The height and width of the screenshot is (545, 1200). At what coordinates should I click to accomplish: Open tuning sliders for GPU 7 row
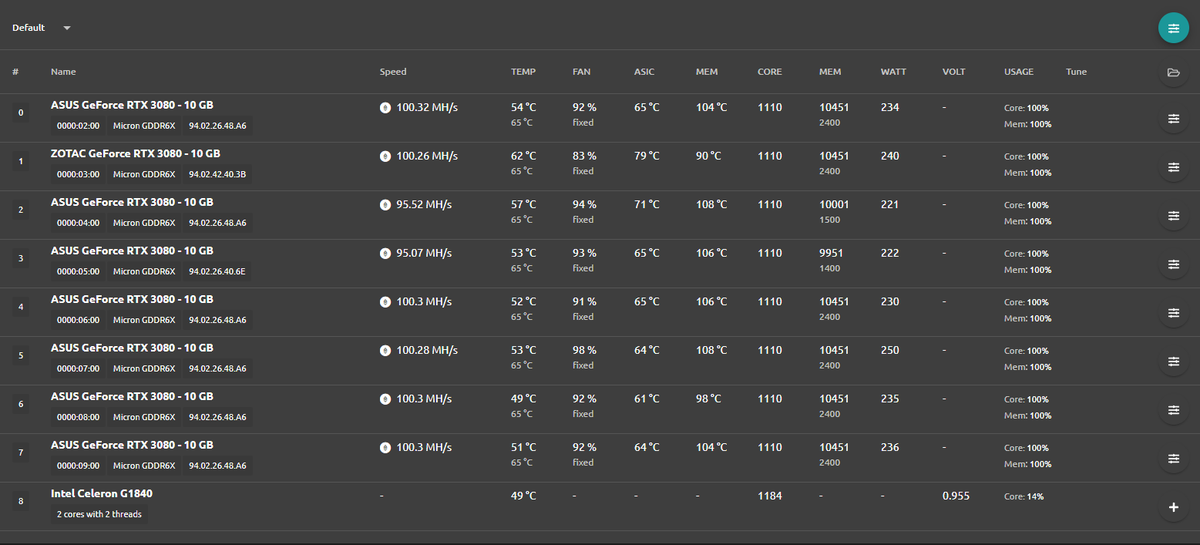1173,459
